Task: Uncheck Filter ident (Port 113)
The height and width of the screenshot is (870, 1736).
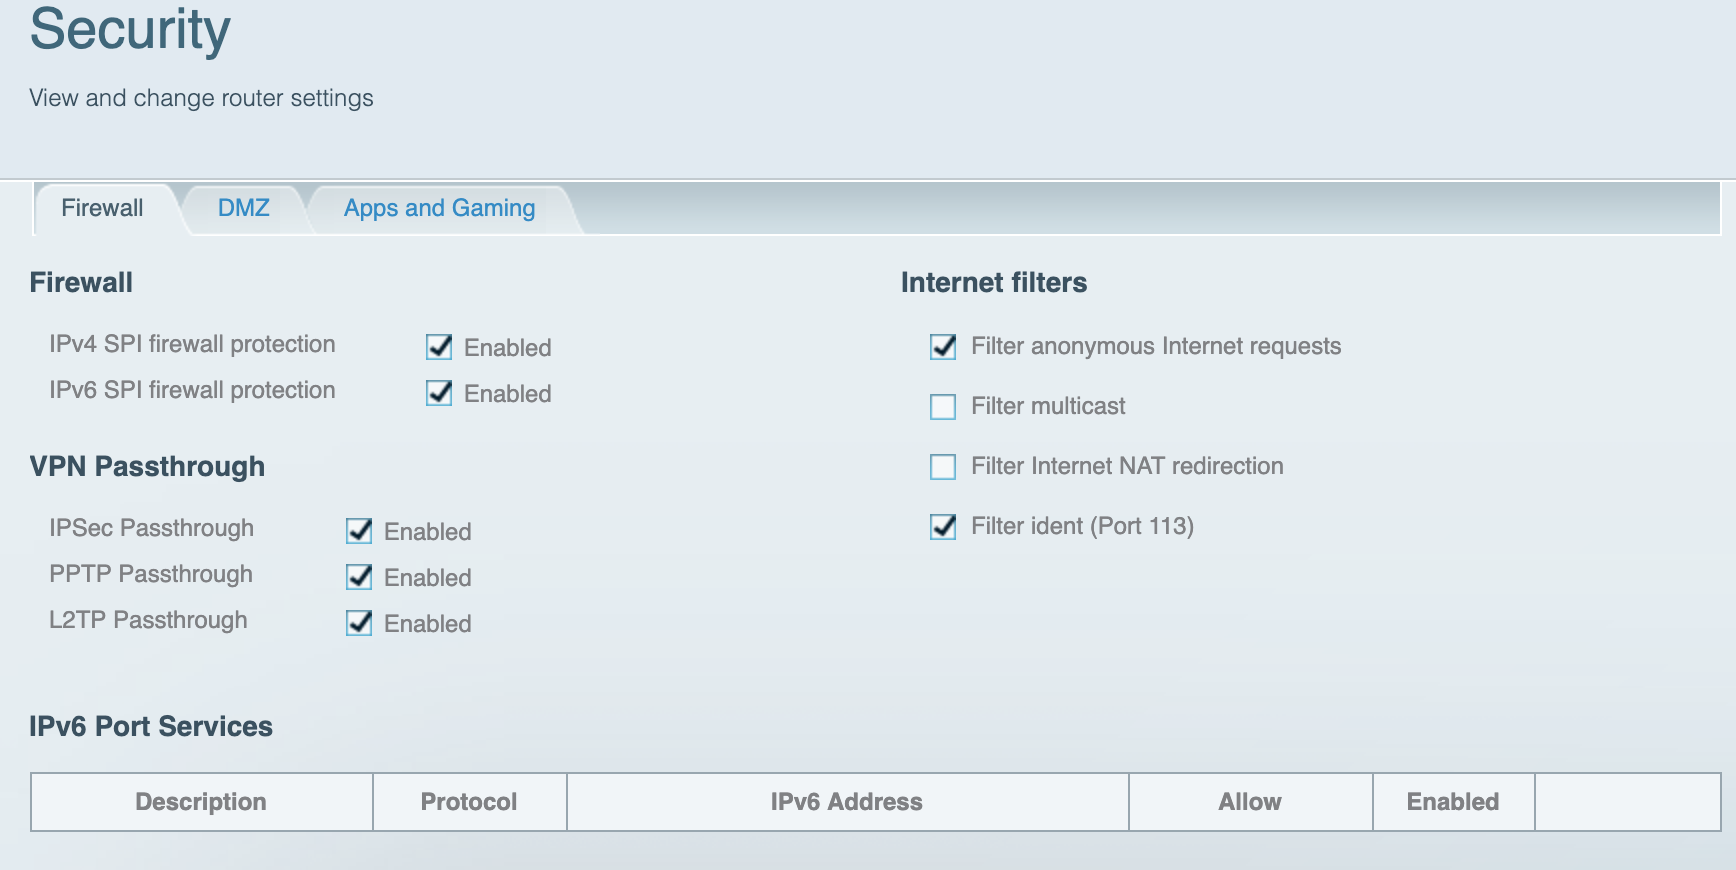Action: pyautogui.click(x=943, y=526)
